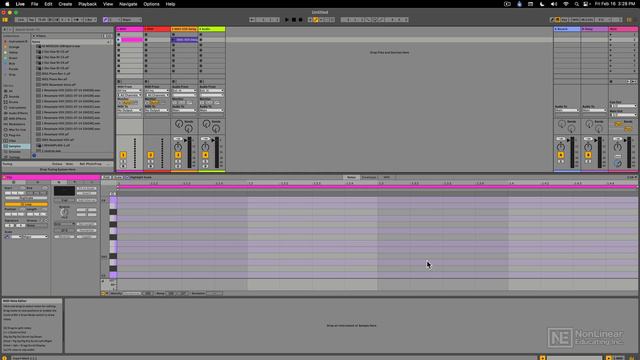The width and height of the screenshot is (640, 360).
Task: Click the 1 MIDI track title color bar
Action: tap(129, 29)
